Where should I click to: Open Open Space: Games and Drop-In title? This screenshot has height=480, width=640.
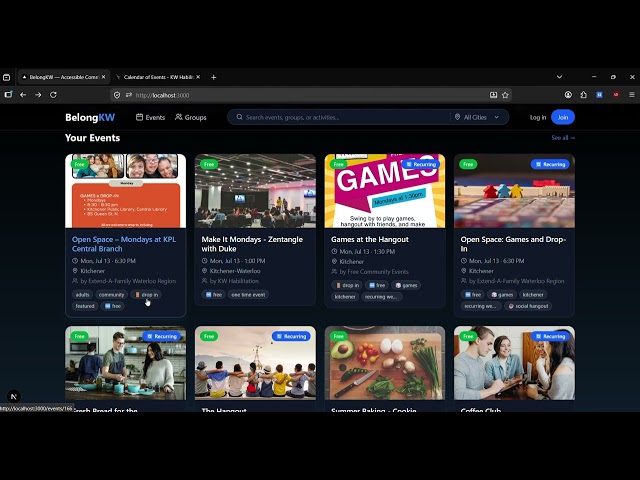coord(513,244)
